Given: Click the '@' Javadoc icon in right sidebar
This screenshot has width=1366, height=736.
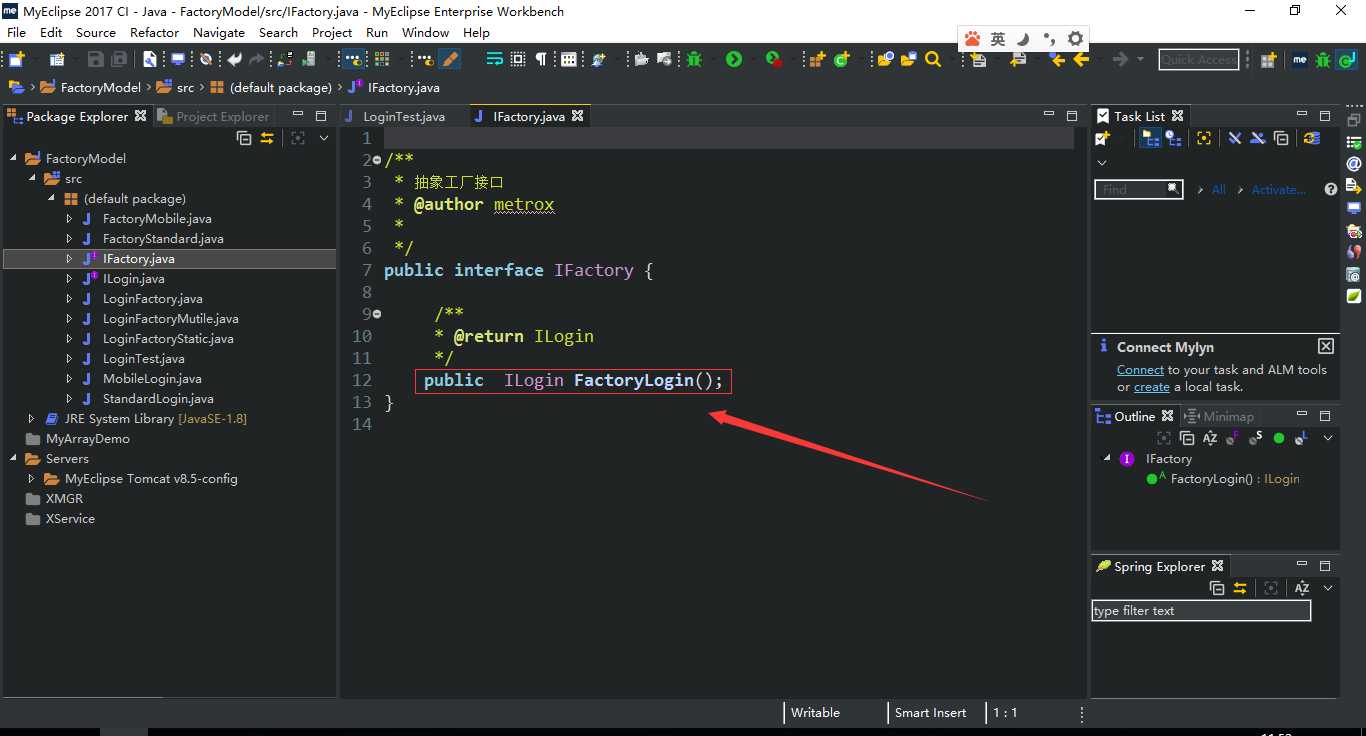Looking at the screenshot, I should click(1354, 164).
